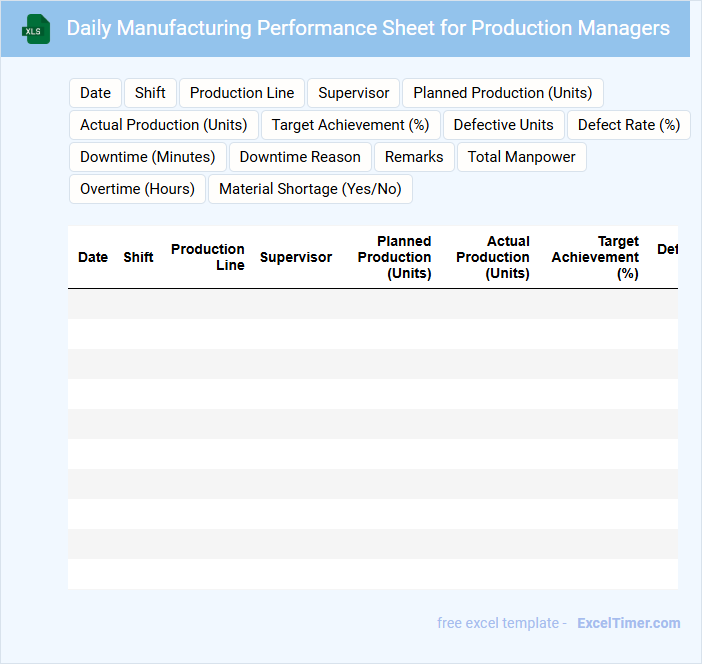
Task: Click the page title heading text
Action: coord(368,28)
